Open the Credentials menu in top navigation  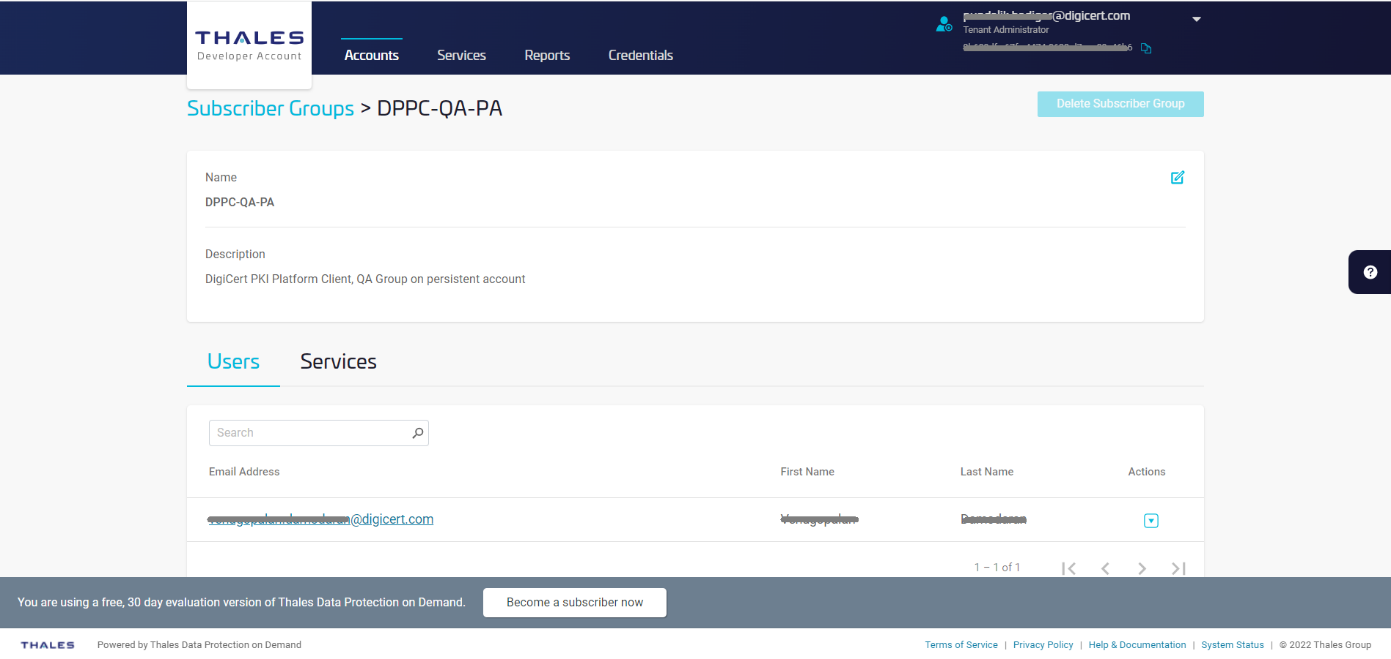(x=640, y=55)
